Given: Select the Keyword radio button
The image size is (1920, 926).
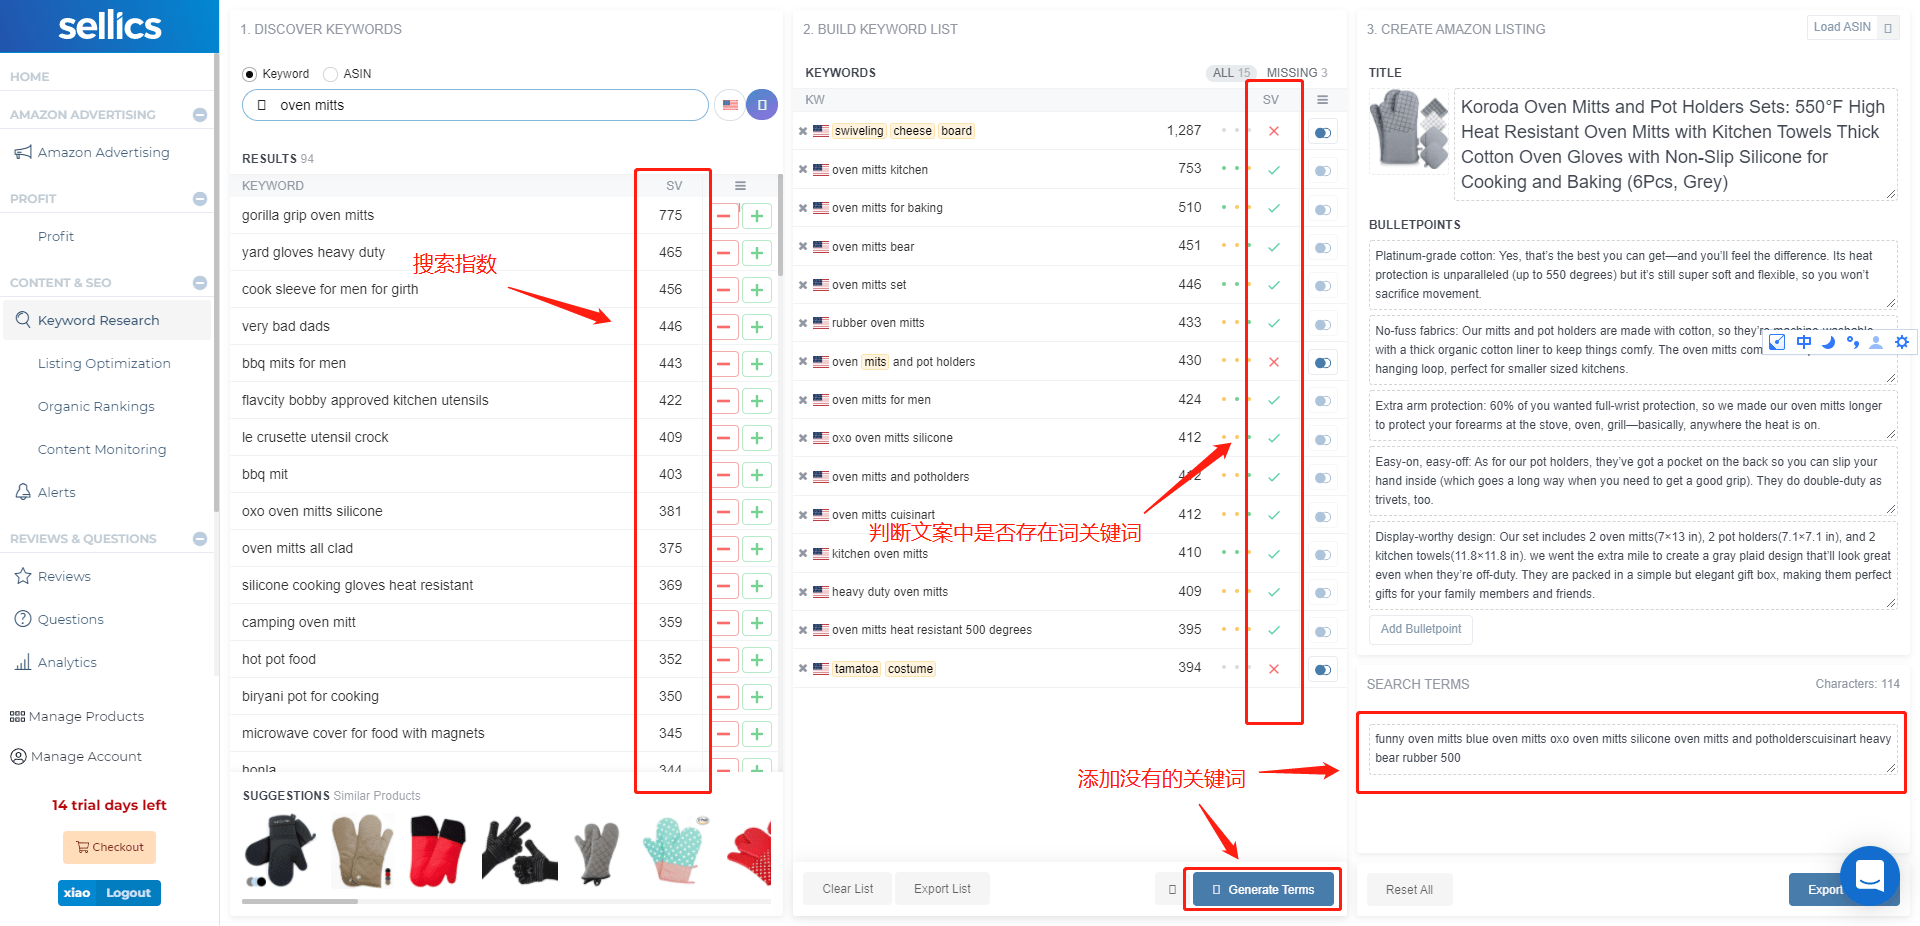Looking at the screenshot, I should tap(249, 74).
